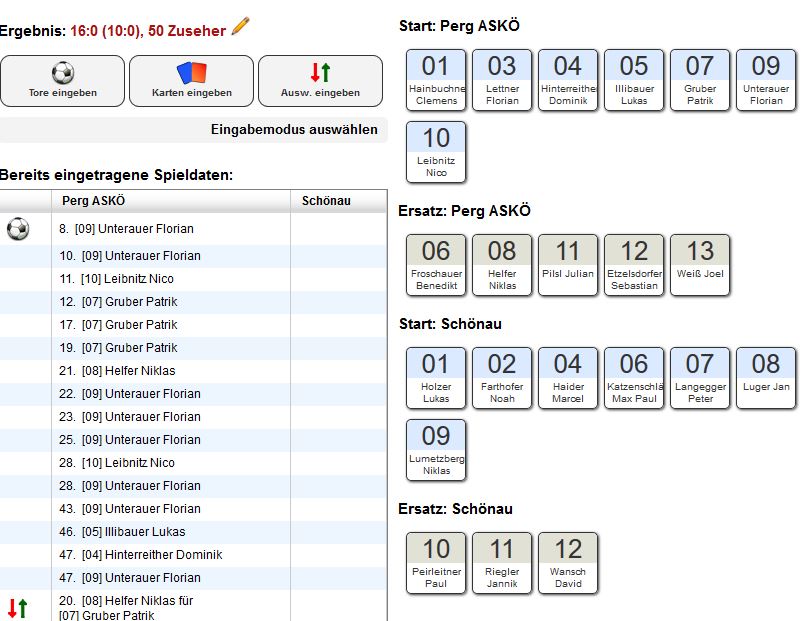Image resolution: width=805 pixels, height=621 pixels.
Task: Click goal entry minute 46 Illibauer Lukas
Action: pyautogui.click(x=122, y=532)
